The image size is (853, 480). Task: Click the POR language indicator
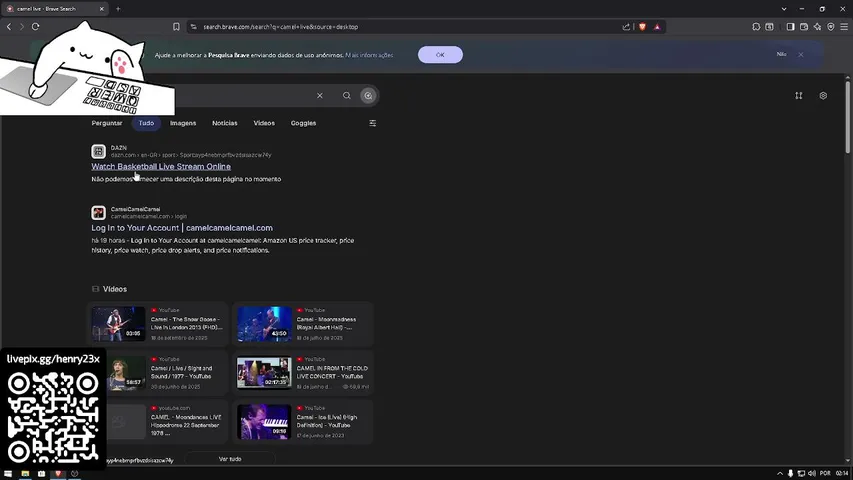[x=825, y=473]
